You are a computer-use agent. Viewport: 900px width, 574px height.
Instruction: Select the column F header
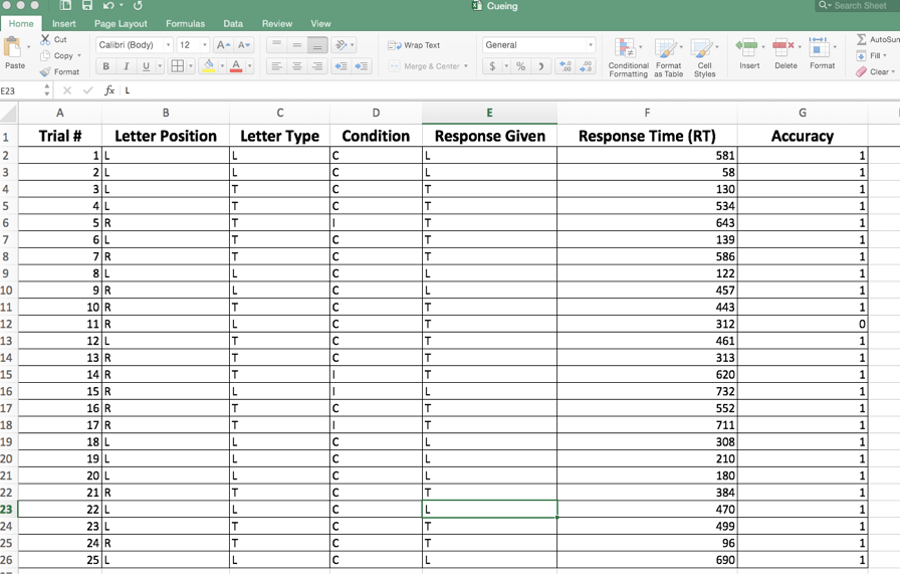647,113
